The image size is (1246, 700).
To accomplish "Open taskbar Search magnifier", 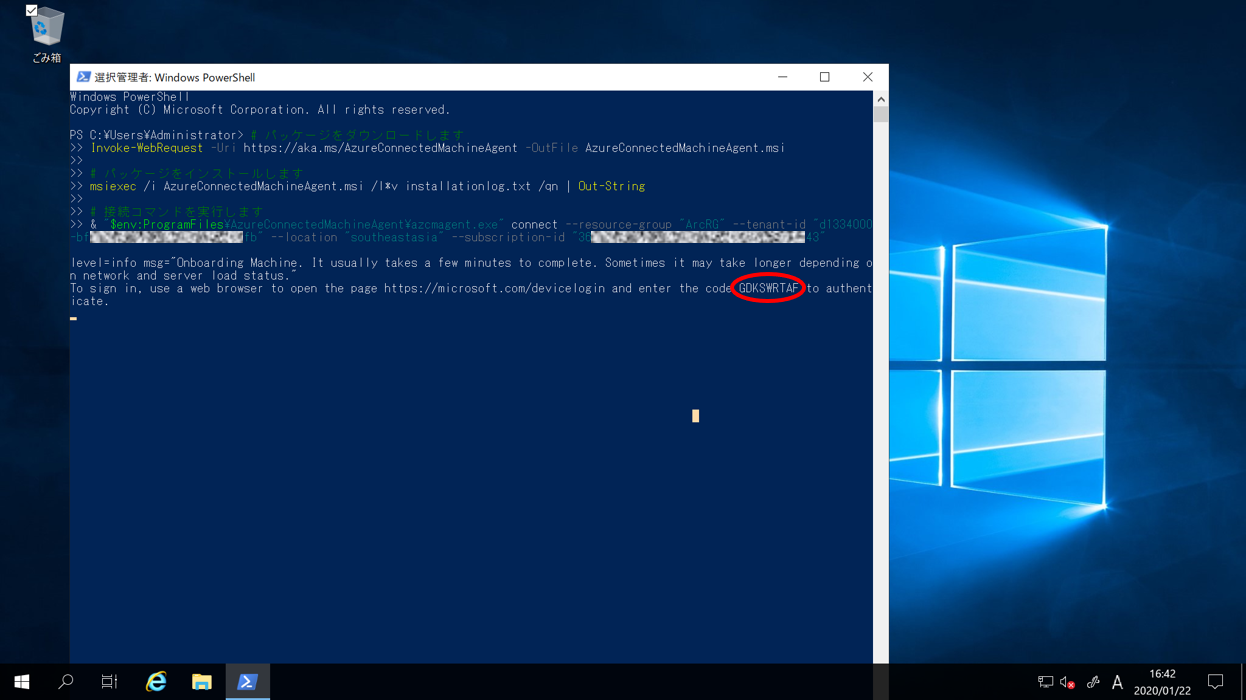I will 66,682.
